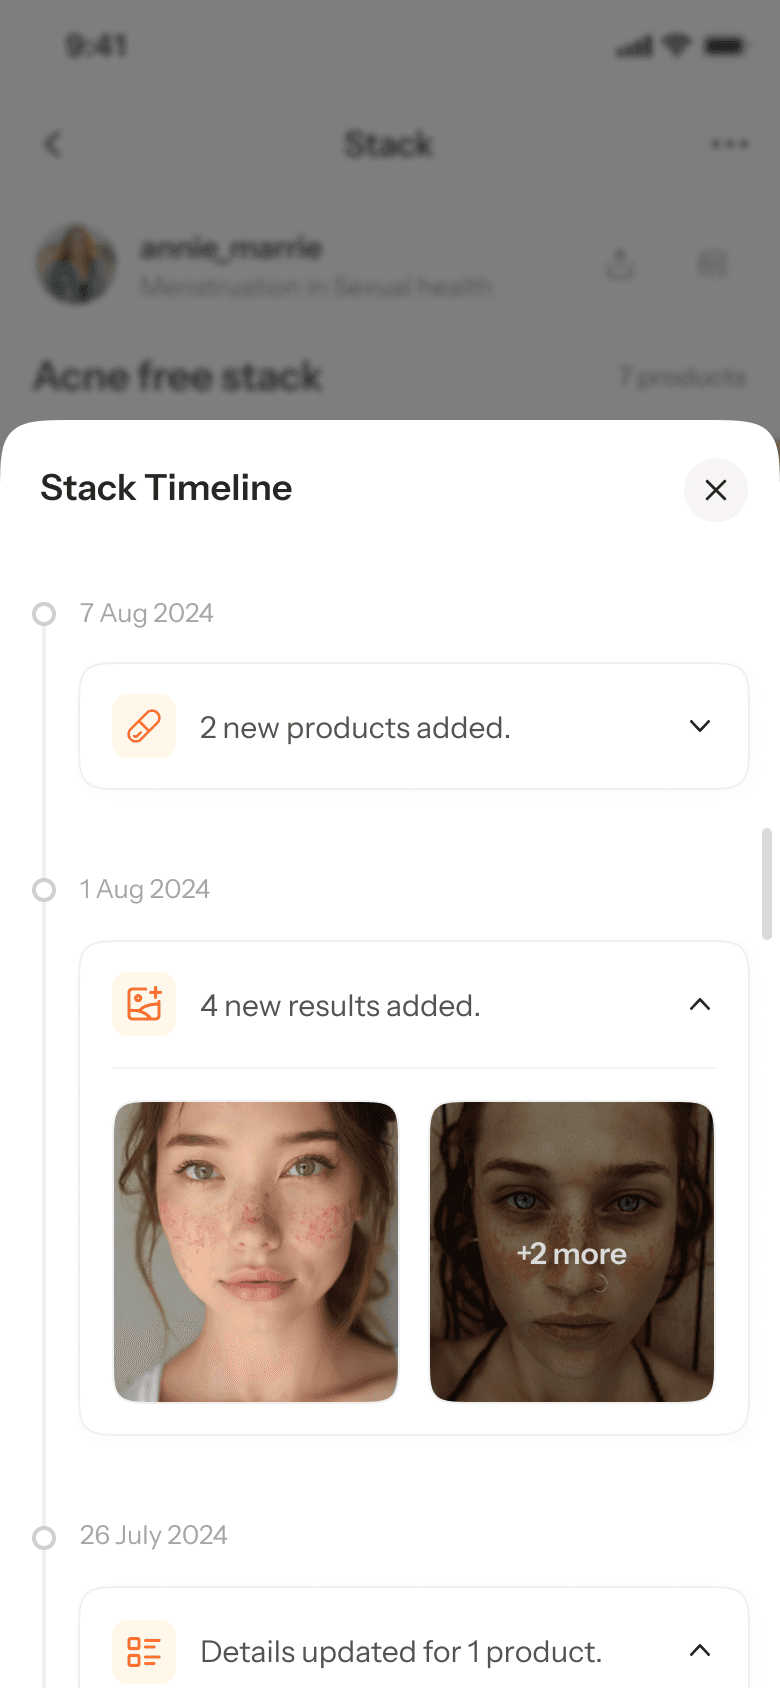Image resolution: width=780 pixels, height=1688 pixels.
Task: Expand the 2 new products added card
Action: 700,726
